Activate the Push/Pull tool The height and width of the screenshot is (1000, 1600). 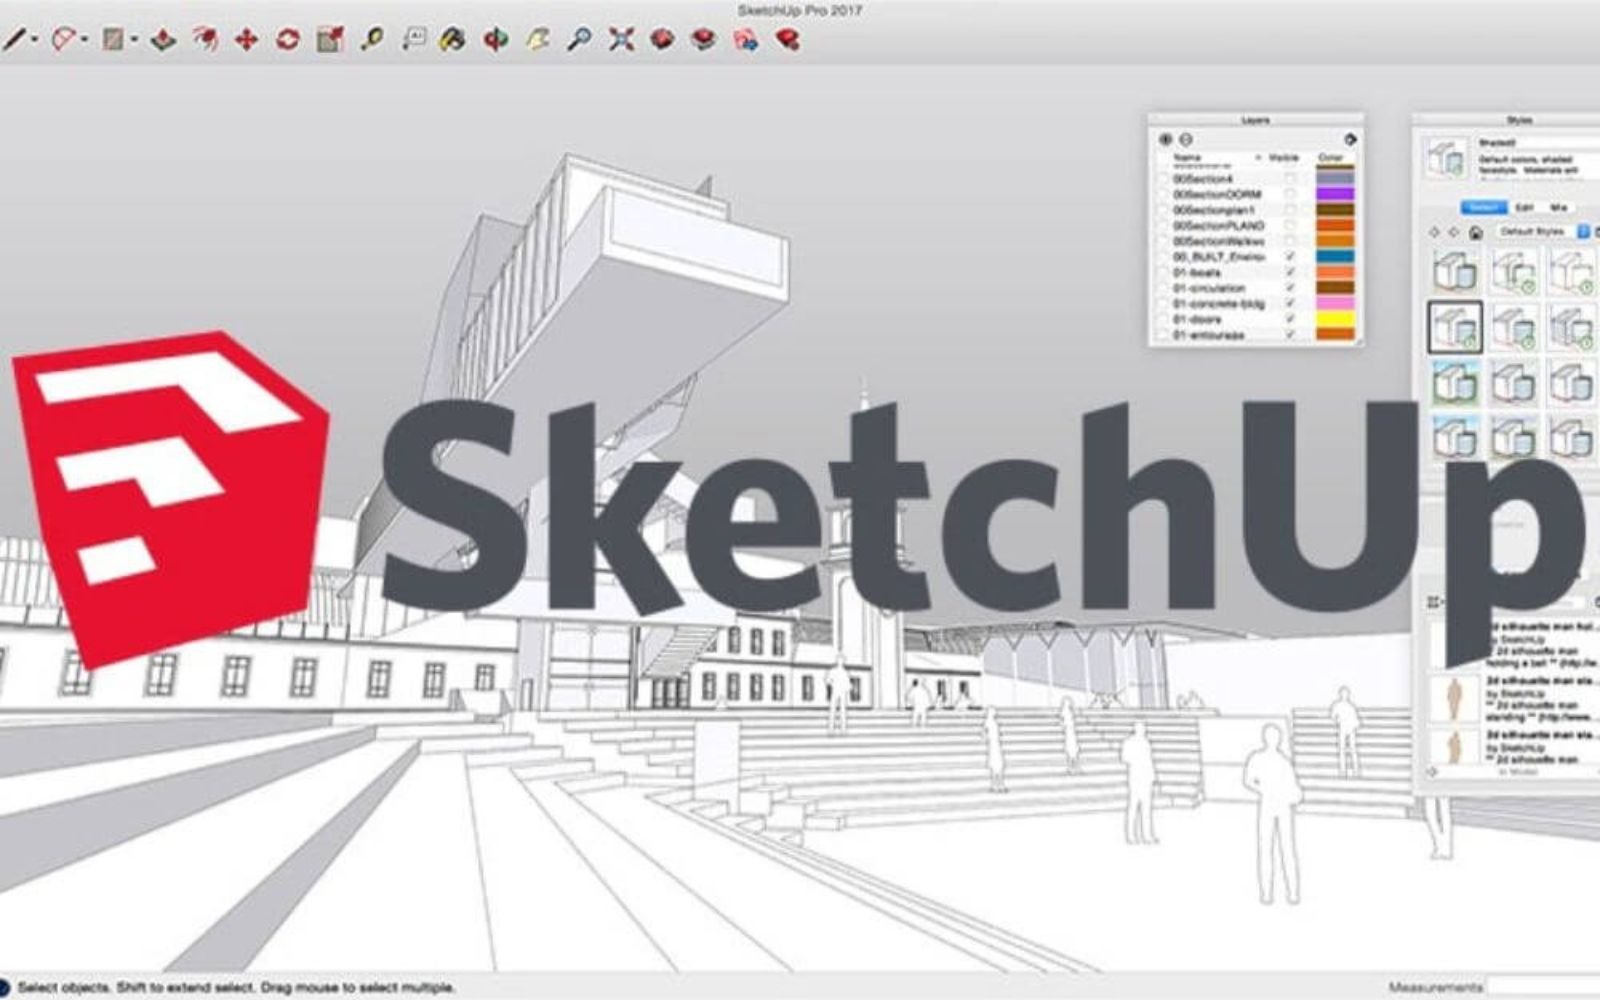click(x=162, y=38)
